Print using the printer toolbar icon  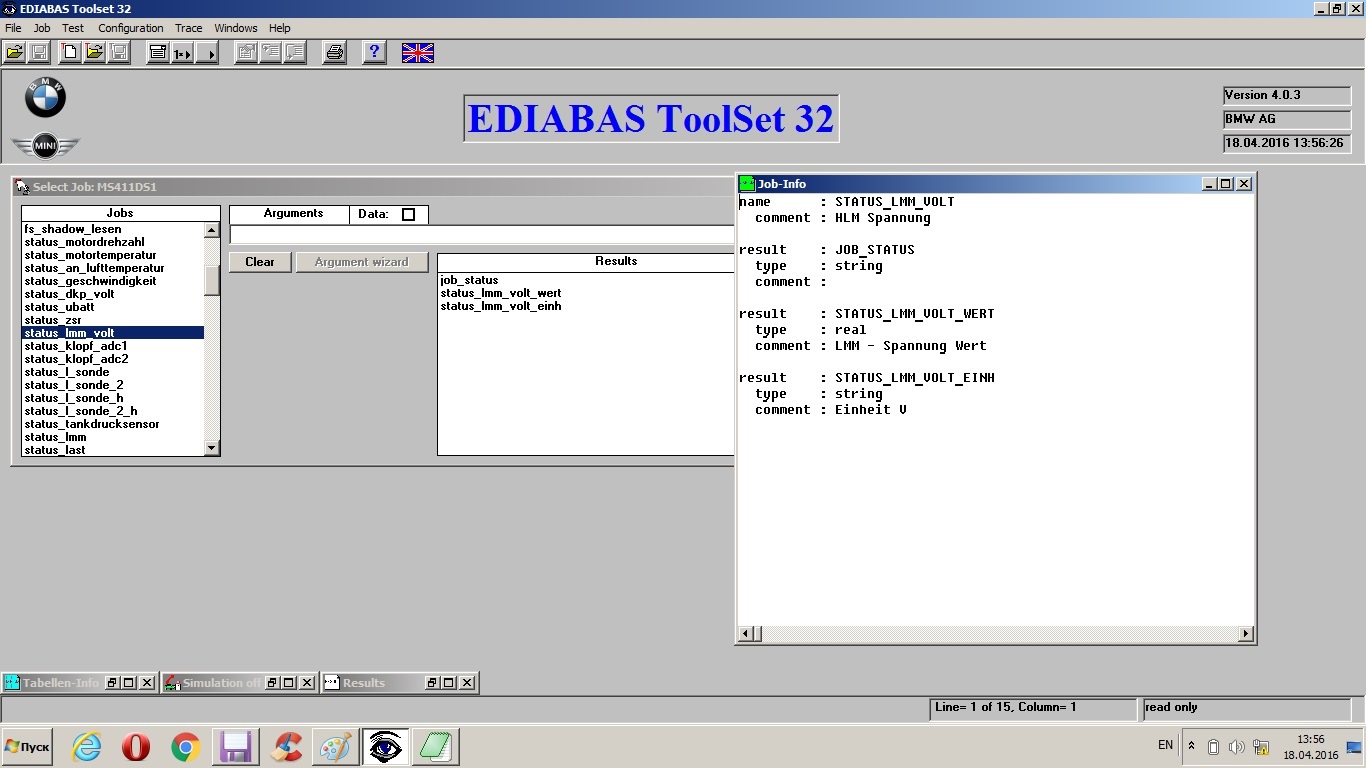pyautogui.click(x=335, y=53)
